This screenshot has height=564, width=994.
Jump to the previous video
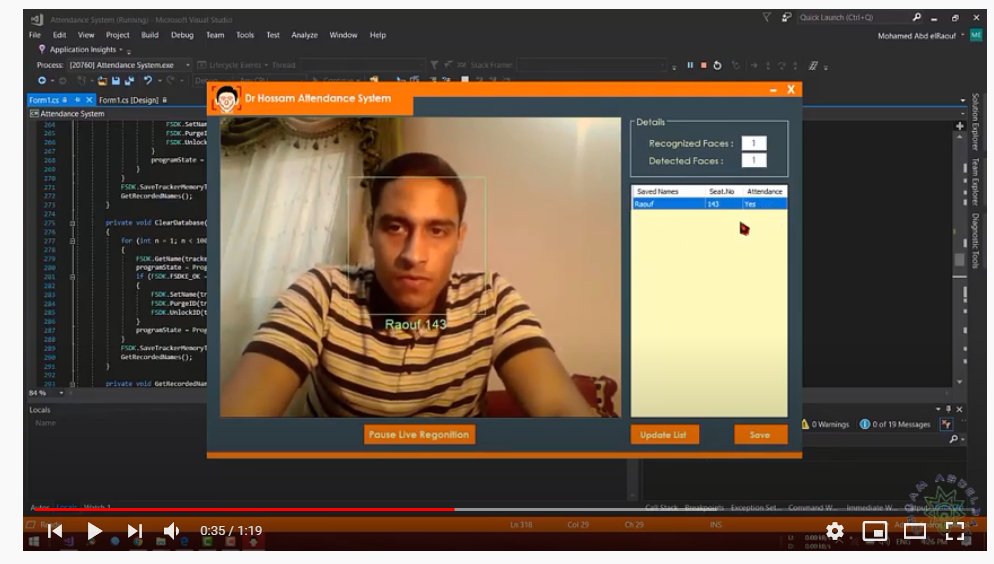pyautogui.click(x=55, y=531)
